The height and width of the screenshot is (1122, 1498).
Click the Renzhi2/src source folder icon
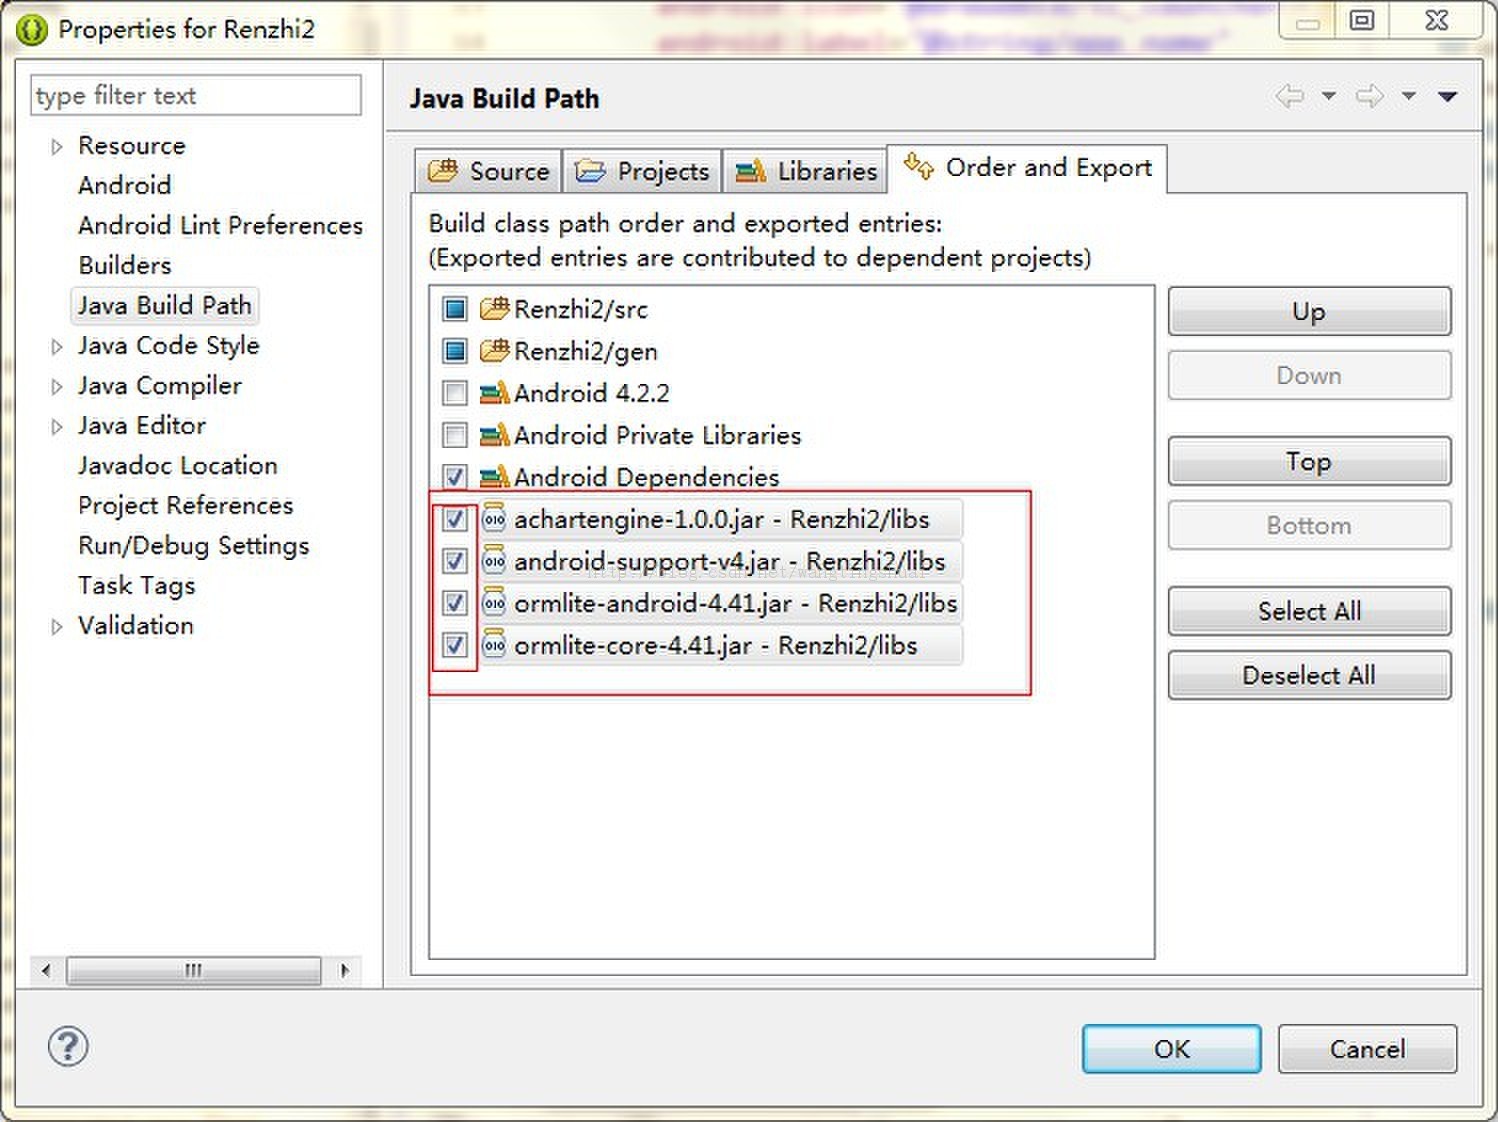coord(495,308)
